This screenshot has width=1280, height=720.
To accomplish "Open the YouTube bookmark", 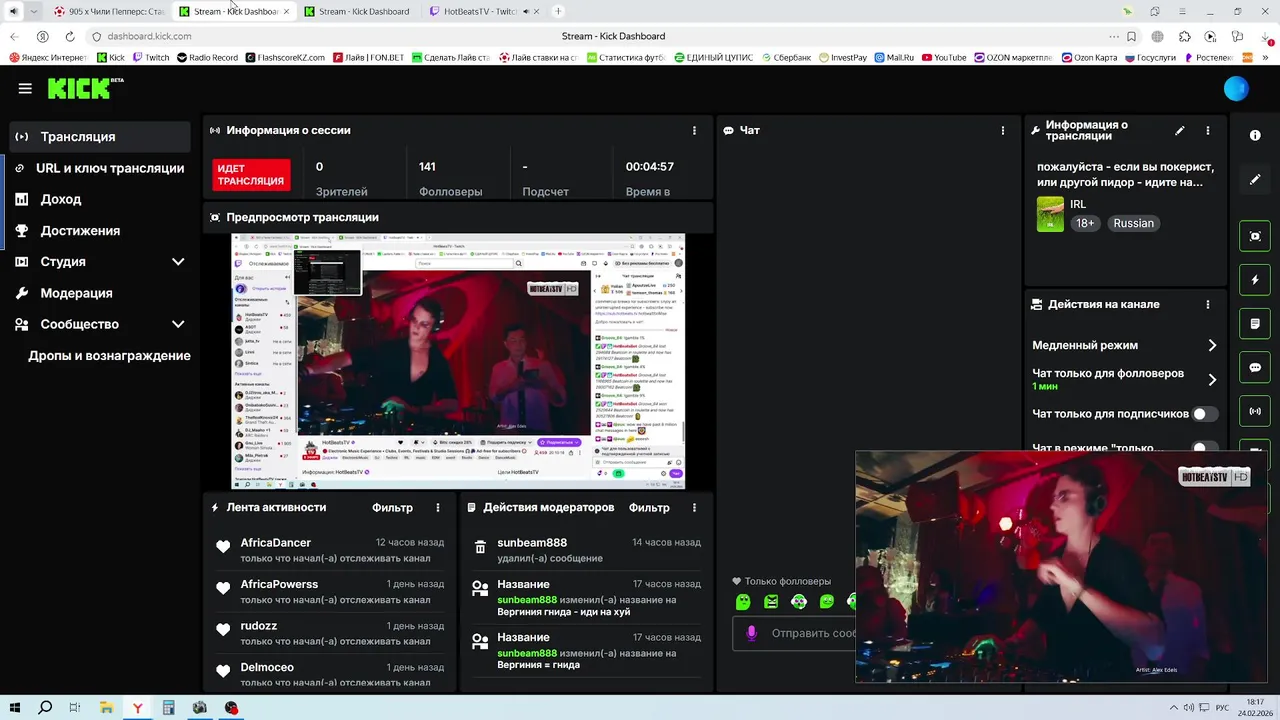I will [944, 58].
